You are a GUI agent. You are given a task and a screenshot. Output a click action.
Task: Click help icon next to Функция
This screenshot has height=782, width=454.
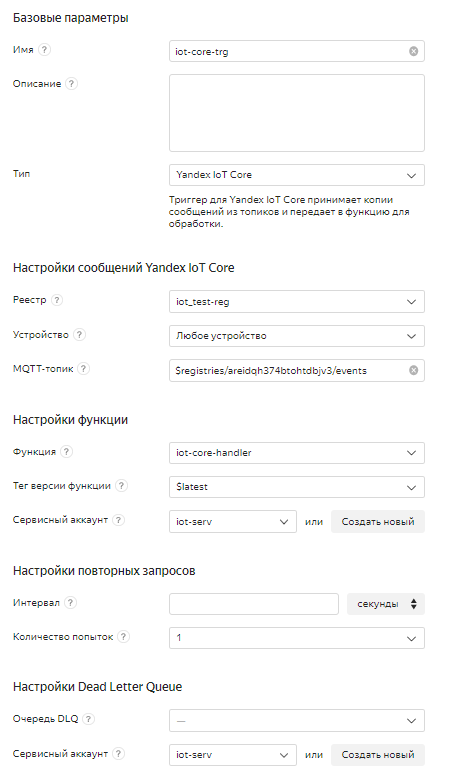tap(66, 452)
